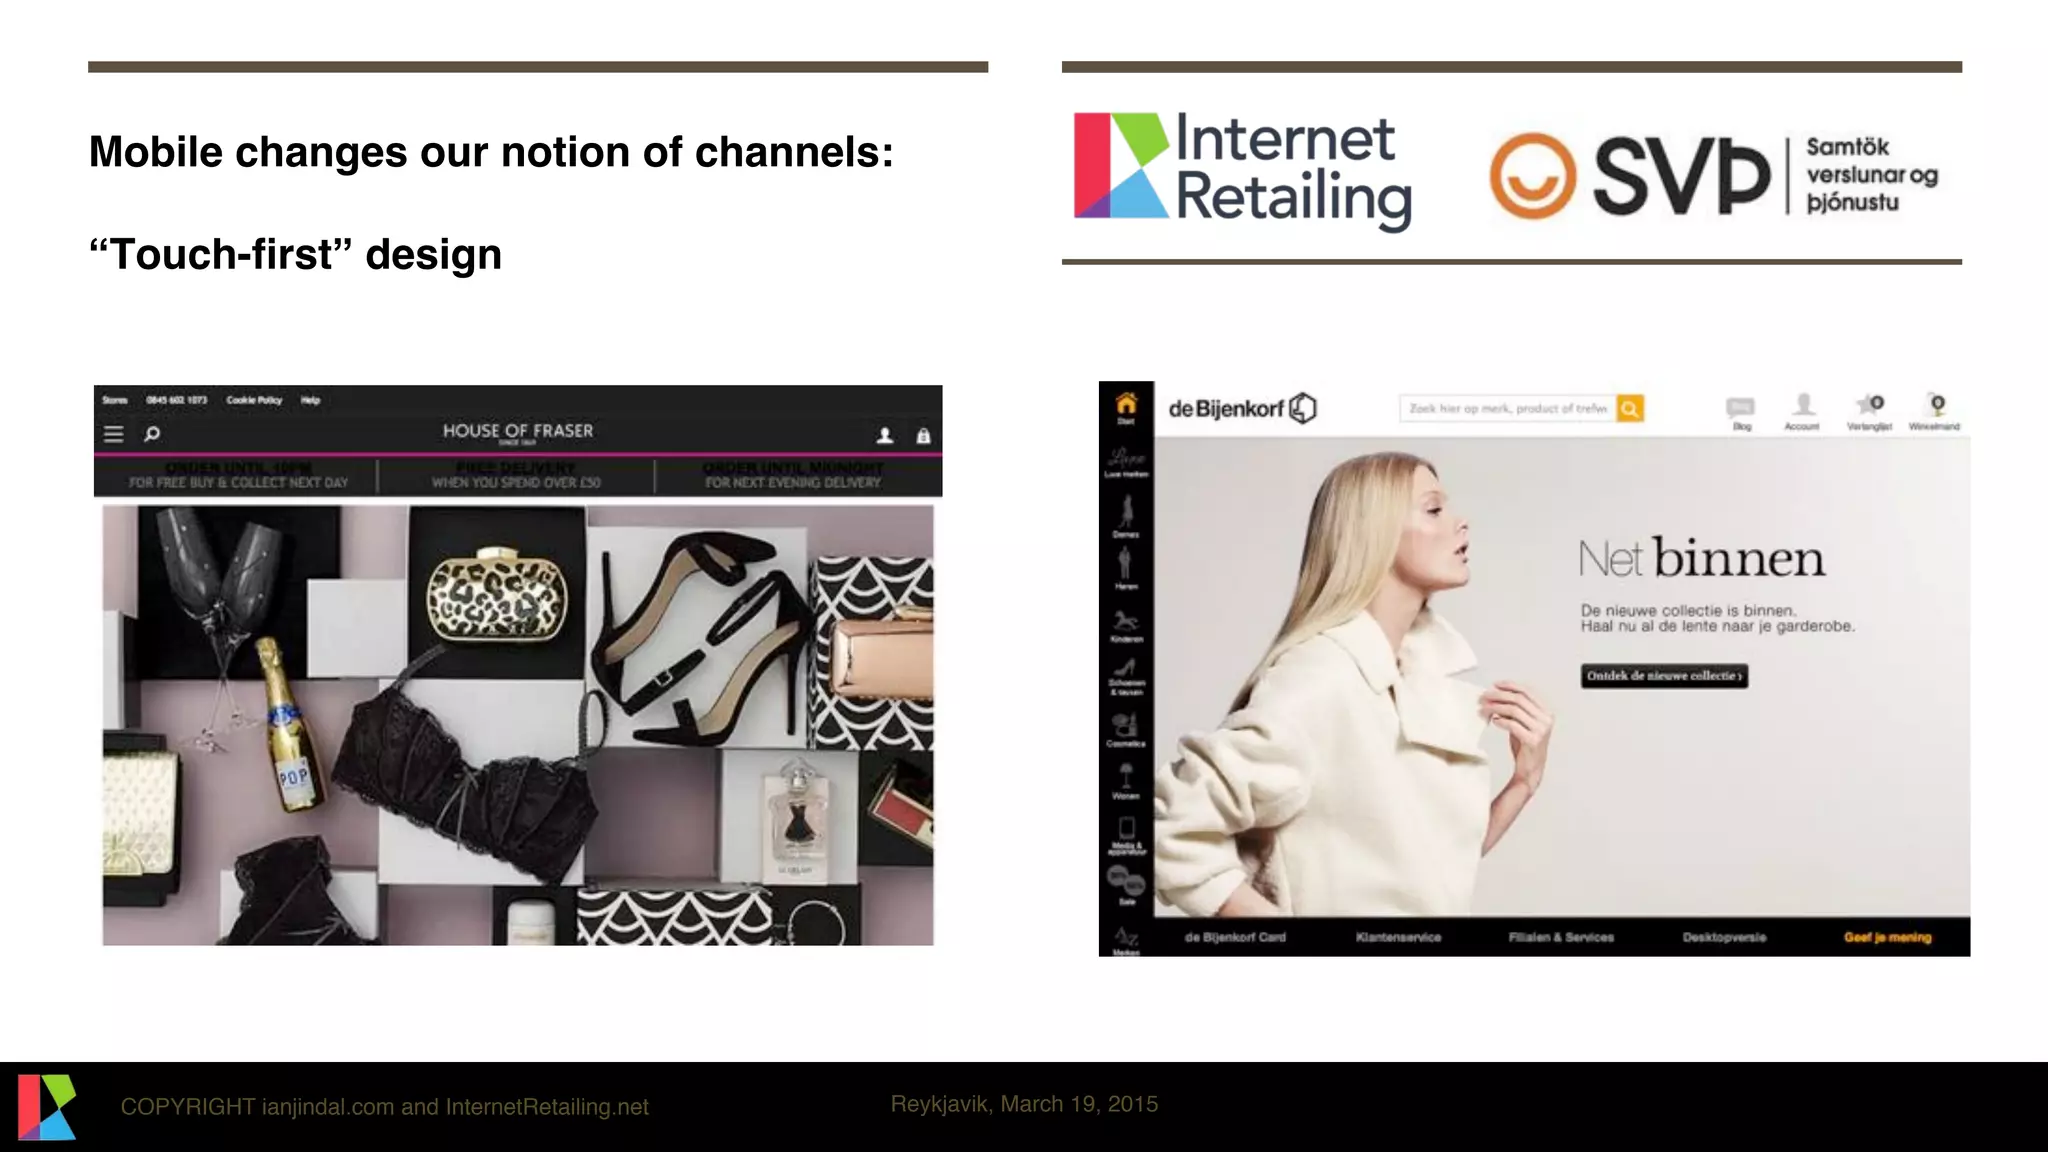Viewport: 2048px width, 1152px height.
Task: Open the House of Fraser hamburger menu
Action: click(114, 434)
